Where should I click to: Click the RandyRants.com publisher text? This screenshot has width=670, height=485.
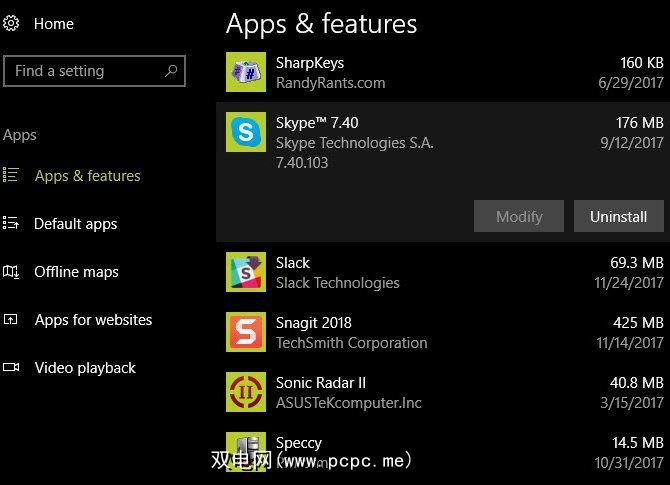point(330,83)
